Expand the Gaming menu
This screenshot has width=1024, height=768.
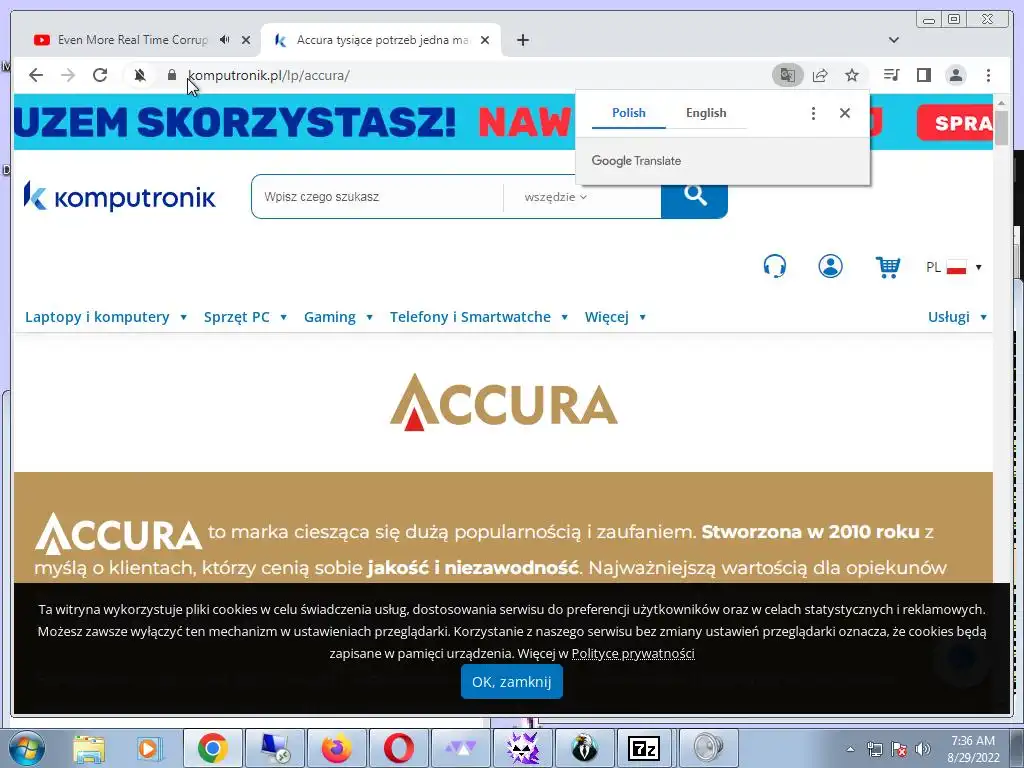pos(338,317)
